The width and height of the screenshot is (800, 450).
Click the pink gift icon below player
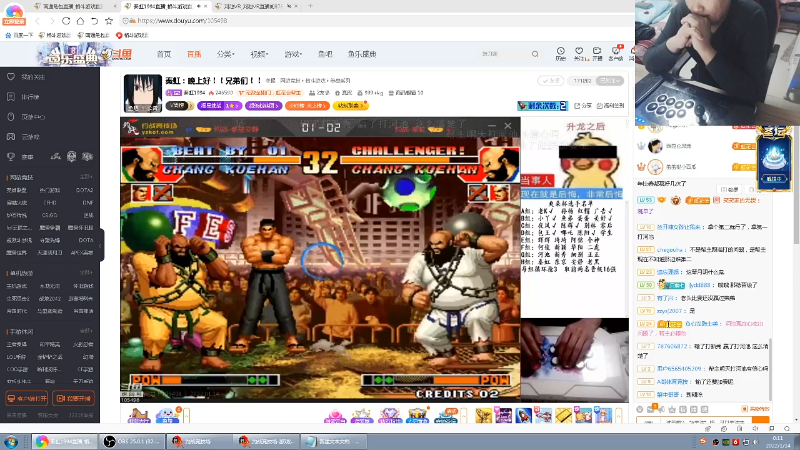click(x=335, y=415)
